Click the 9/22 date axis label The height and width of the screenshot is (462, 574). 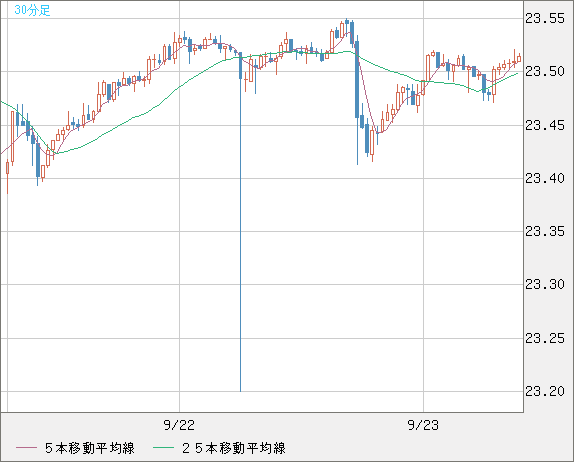pos(179,425)
